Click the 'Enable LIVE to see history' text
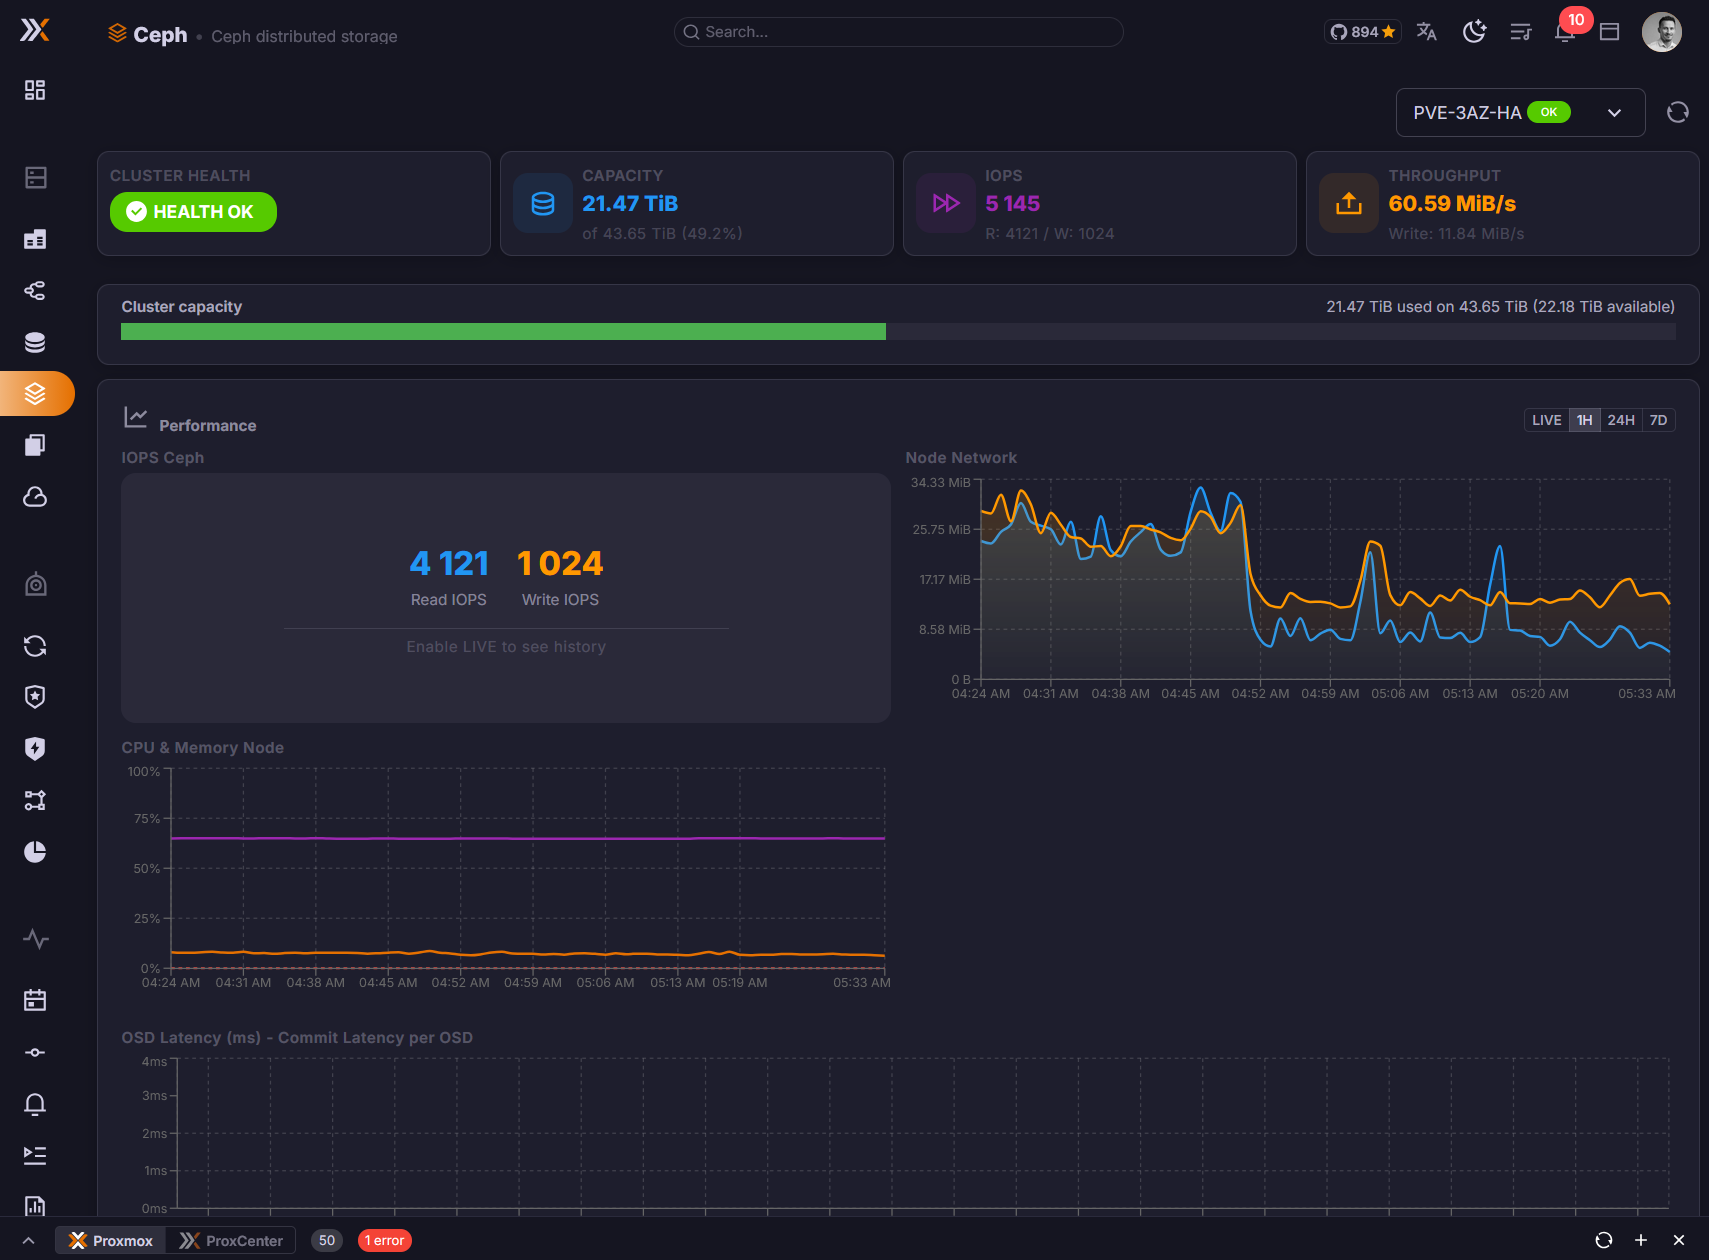Viewport: 1709px width, 1260px height. pyautogui.click(x=506, y=647)
